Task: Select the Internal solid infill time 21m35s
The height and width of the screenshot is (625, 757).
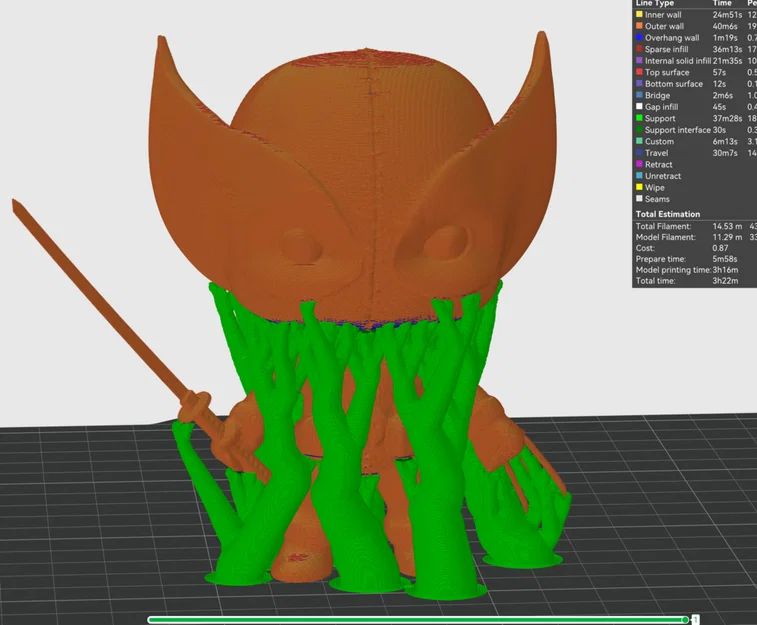Action: pos(727,61)
